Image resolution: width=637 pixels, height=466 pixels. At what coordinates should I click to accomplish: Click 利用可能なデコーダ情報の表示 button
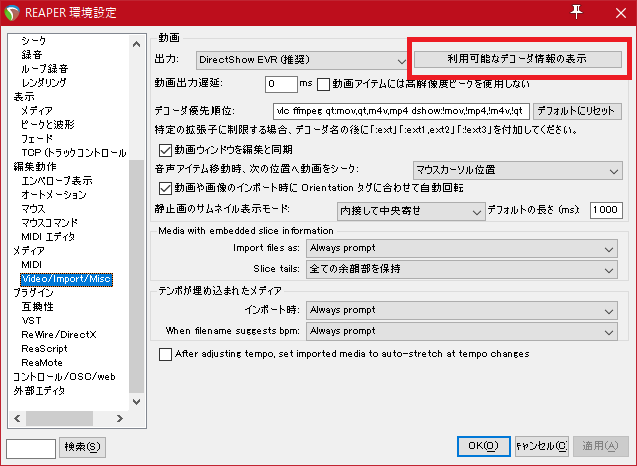tap(518, 59)
